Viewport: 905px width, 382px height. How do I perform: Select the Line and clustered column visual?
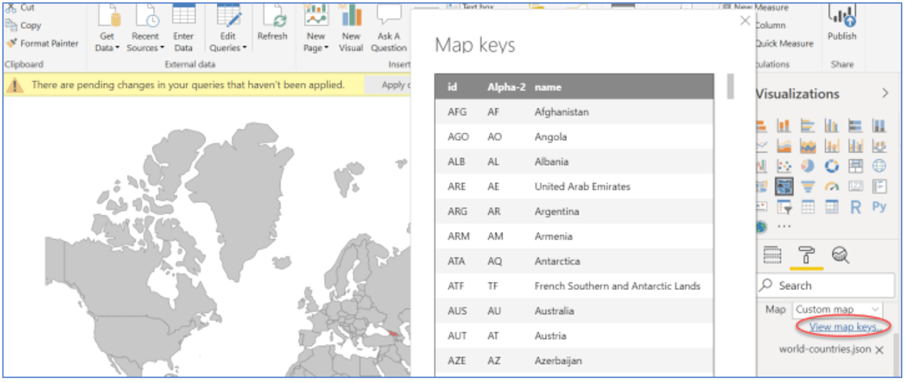coord(855,145)
